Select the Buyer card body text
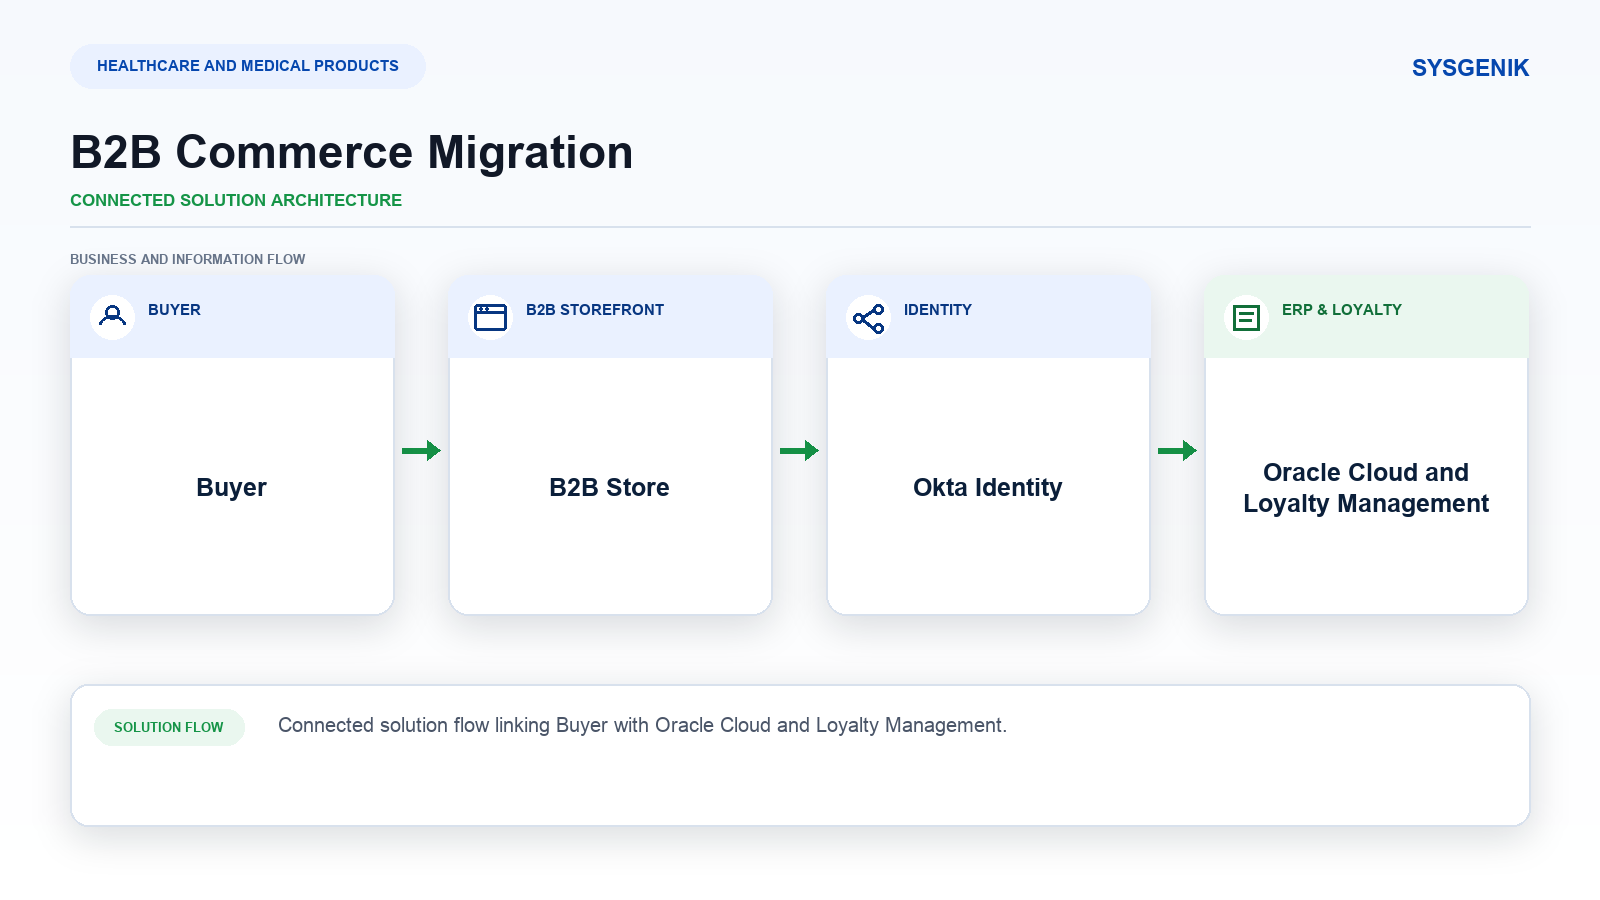The width and height of the screenshot is (1600, 900). [232, 487]
